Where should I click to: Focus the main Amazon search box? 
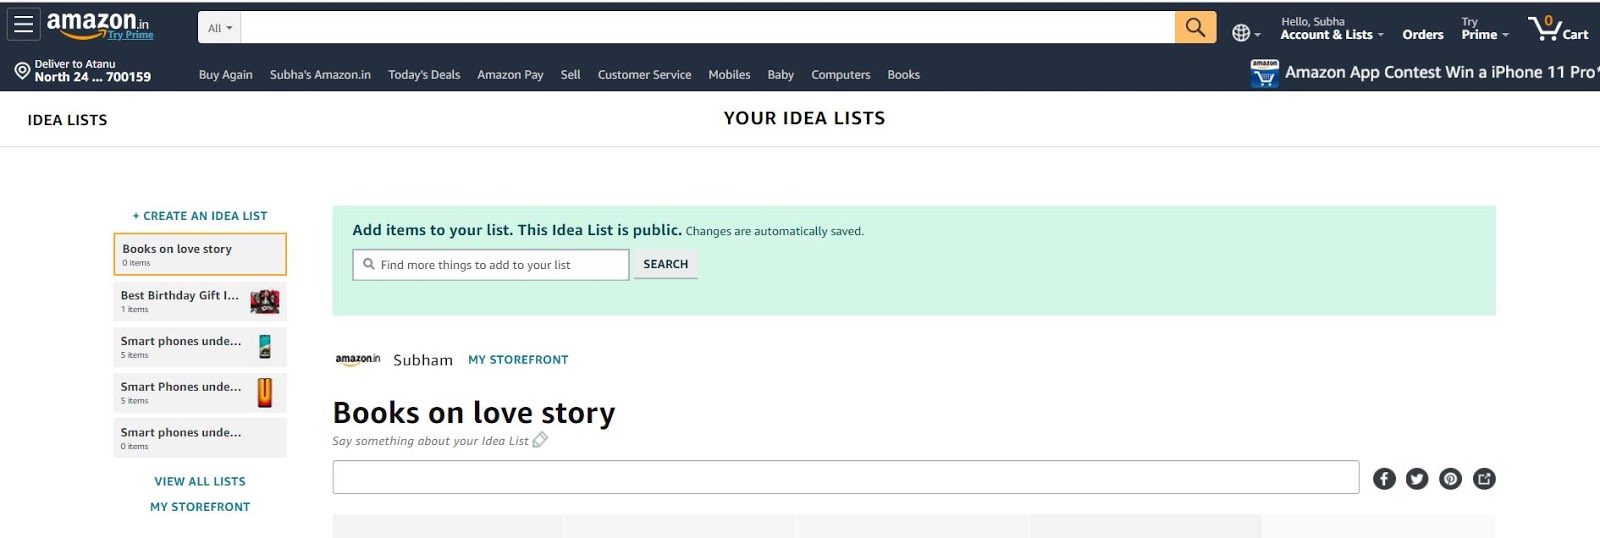(x=708, y=27)
